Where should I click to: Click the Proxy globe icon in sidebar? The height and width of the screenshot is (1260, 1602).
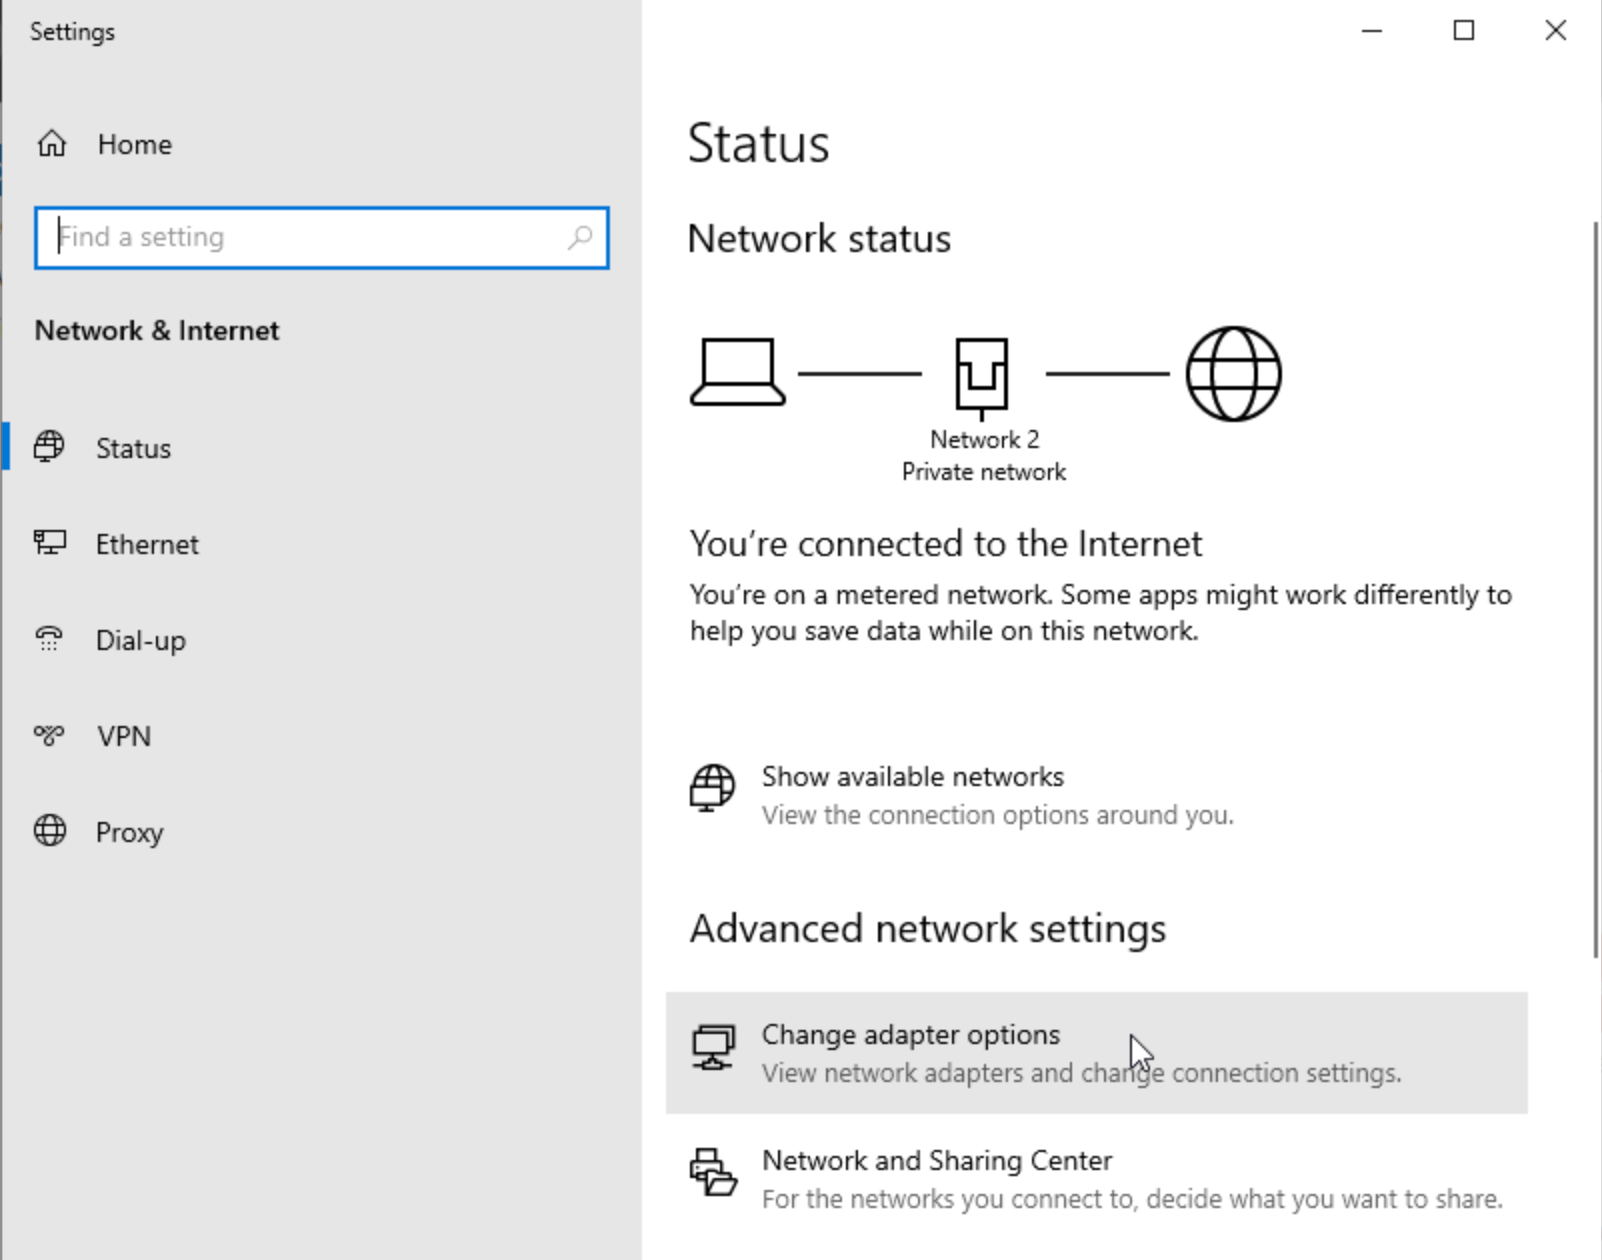(50, 831)
